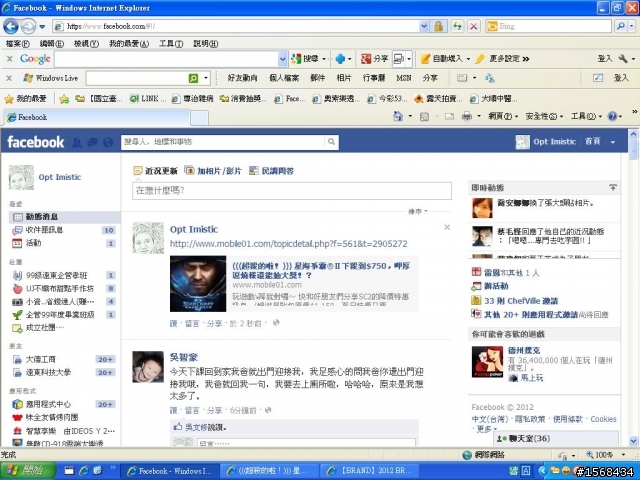Click 首頁 home link in blue bar

click(593, 142)
